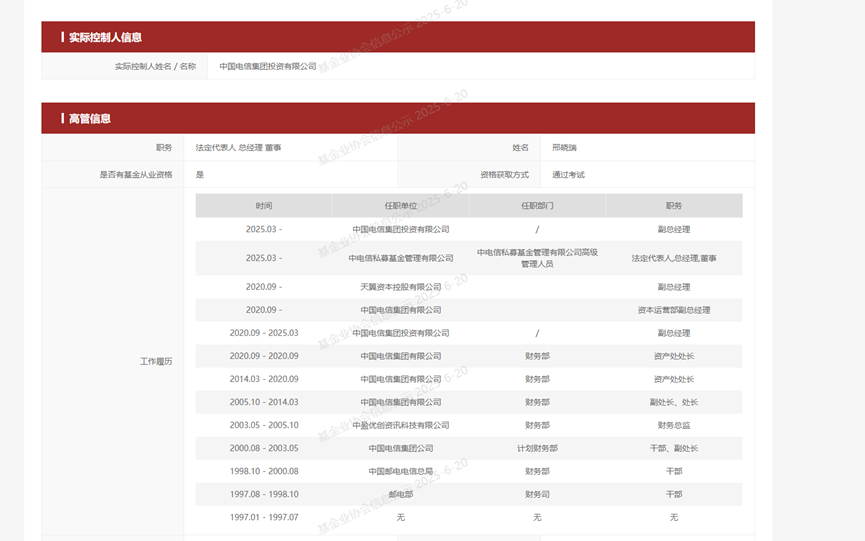Click the 时间 column header
Viewport: 865px width, 541px height.
[x=264, y=206]
